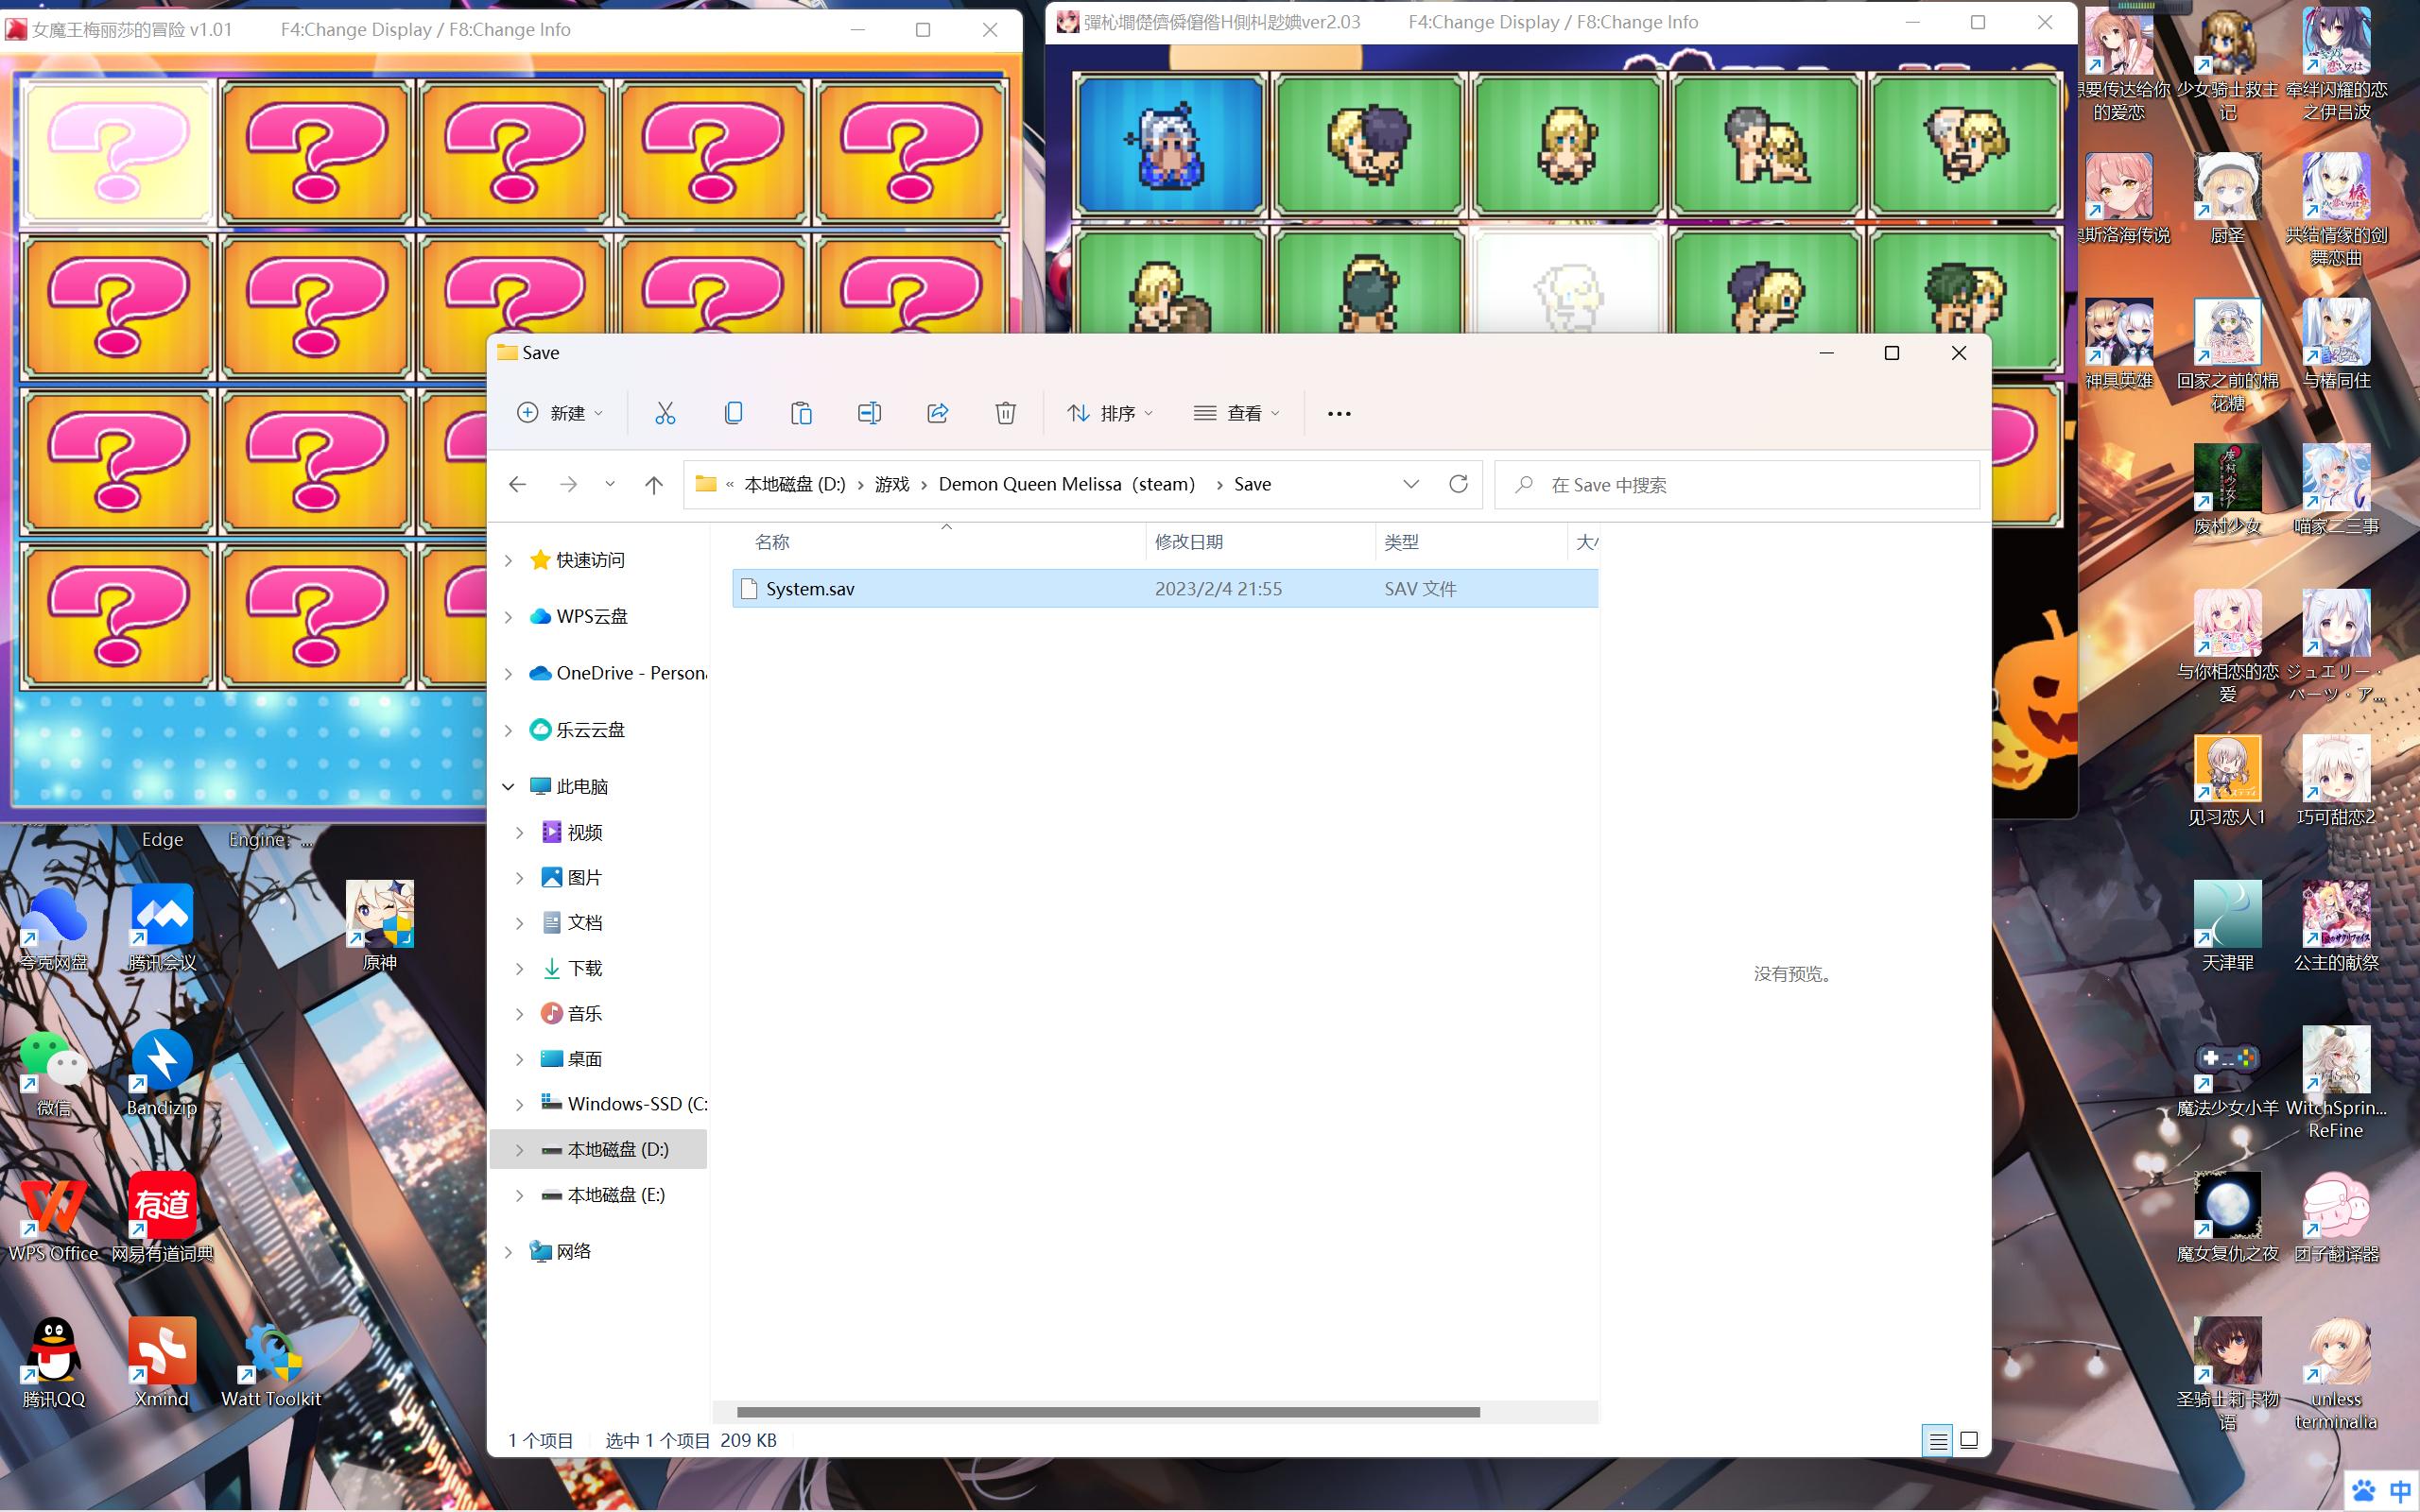Screen dimensions: 2420x1512
Task: Click the Share icon in toolbar
Action: pyautogui.click(x=937, y=413)
